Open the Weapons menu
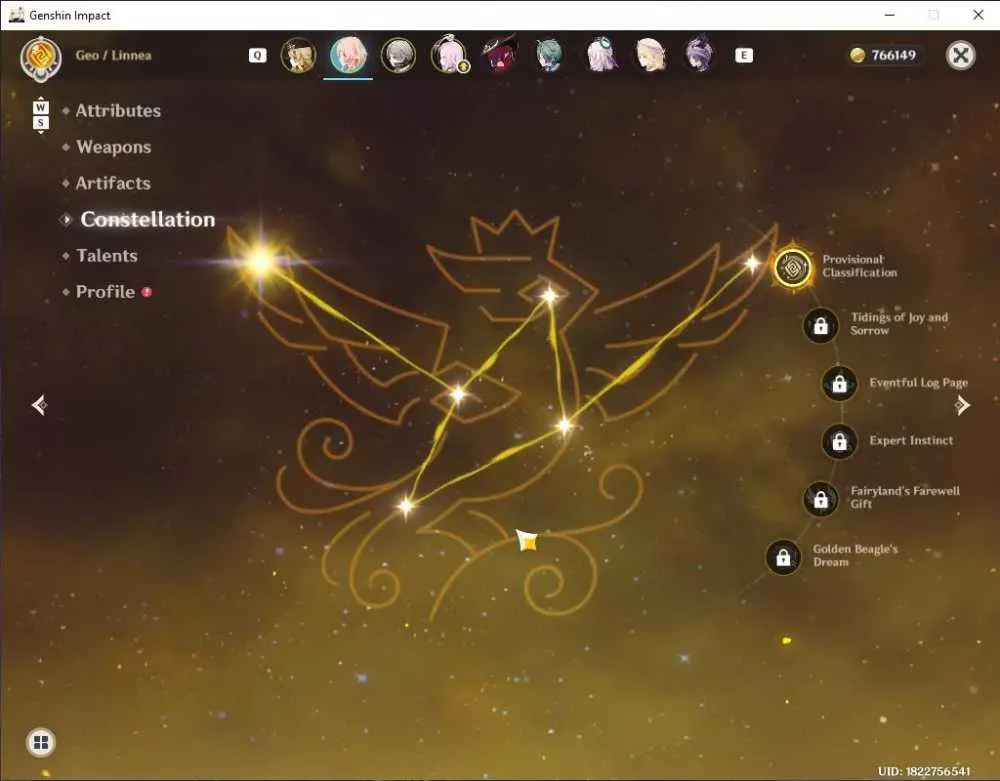This screenshot has height=781, width=1000. (114, 147)
